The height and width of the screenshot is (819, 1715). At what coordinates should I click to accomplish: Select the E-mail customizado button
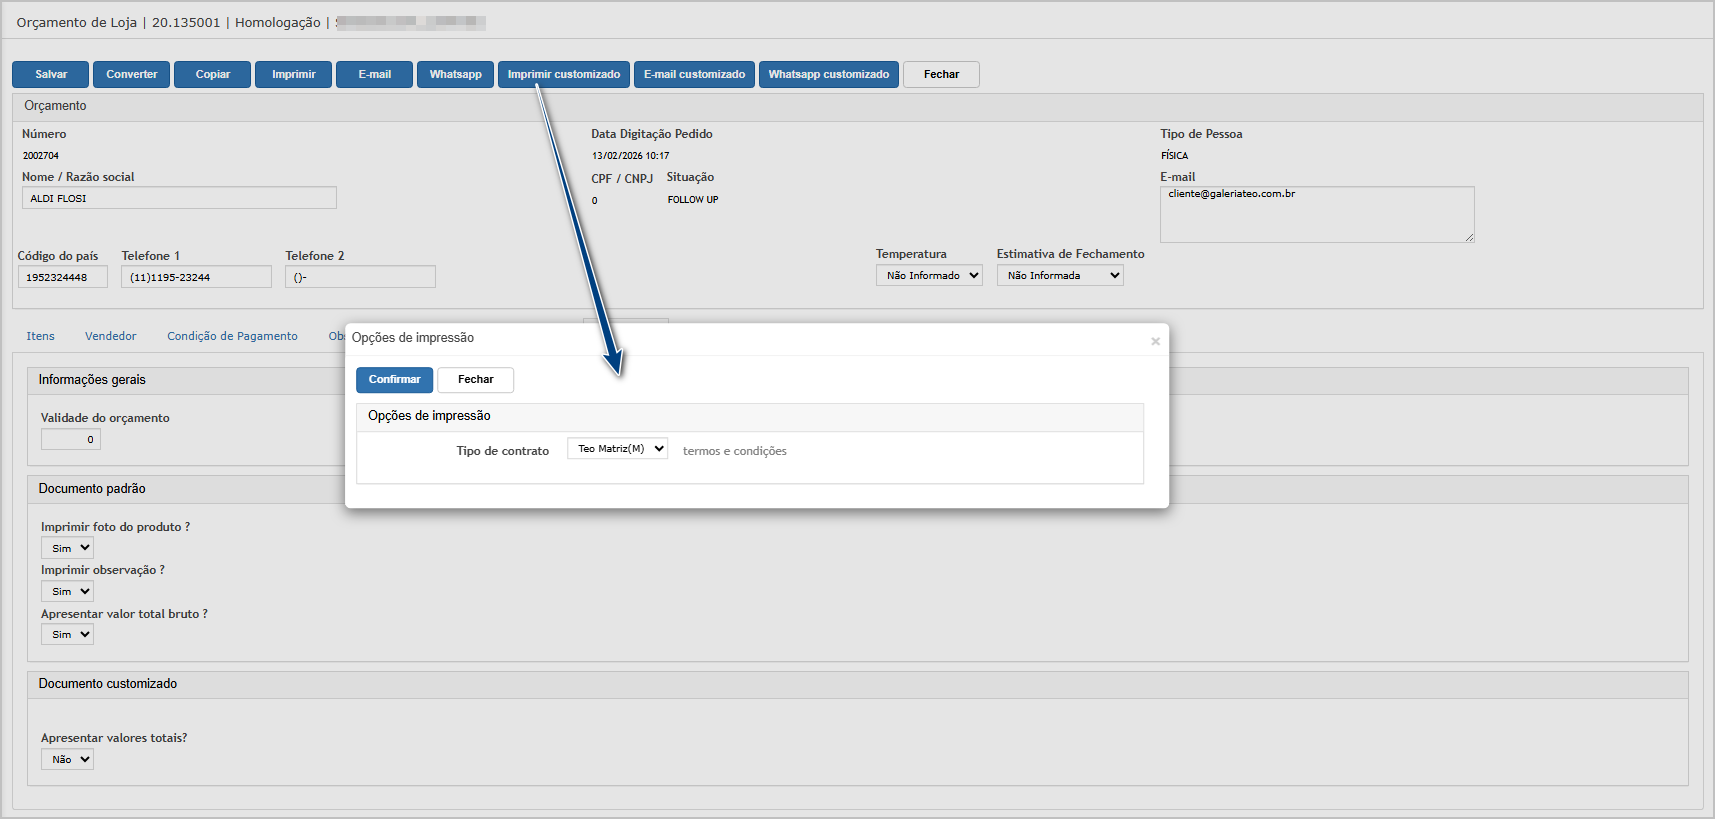(694, 75)
